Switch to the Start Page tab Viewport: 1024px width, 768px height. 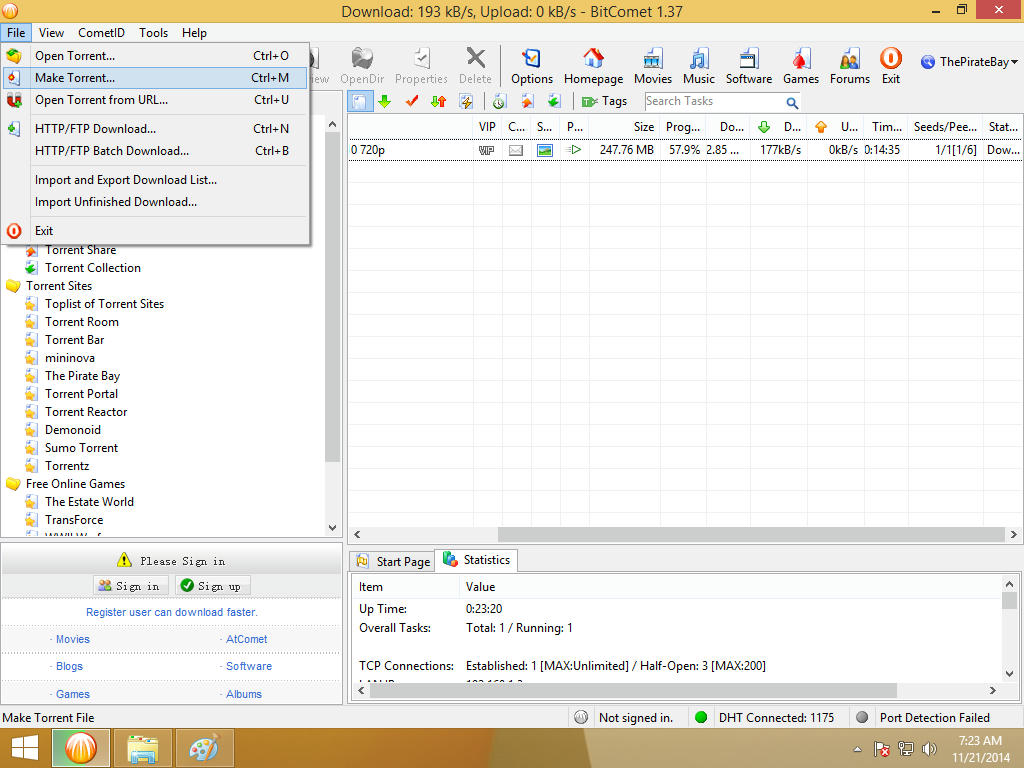click(x=393, y=562)
